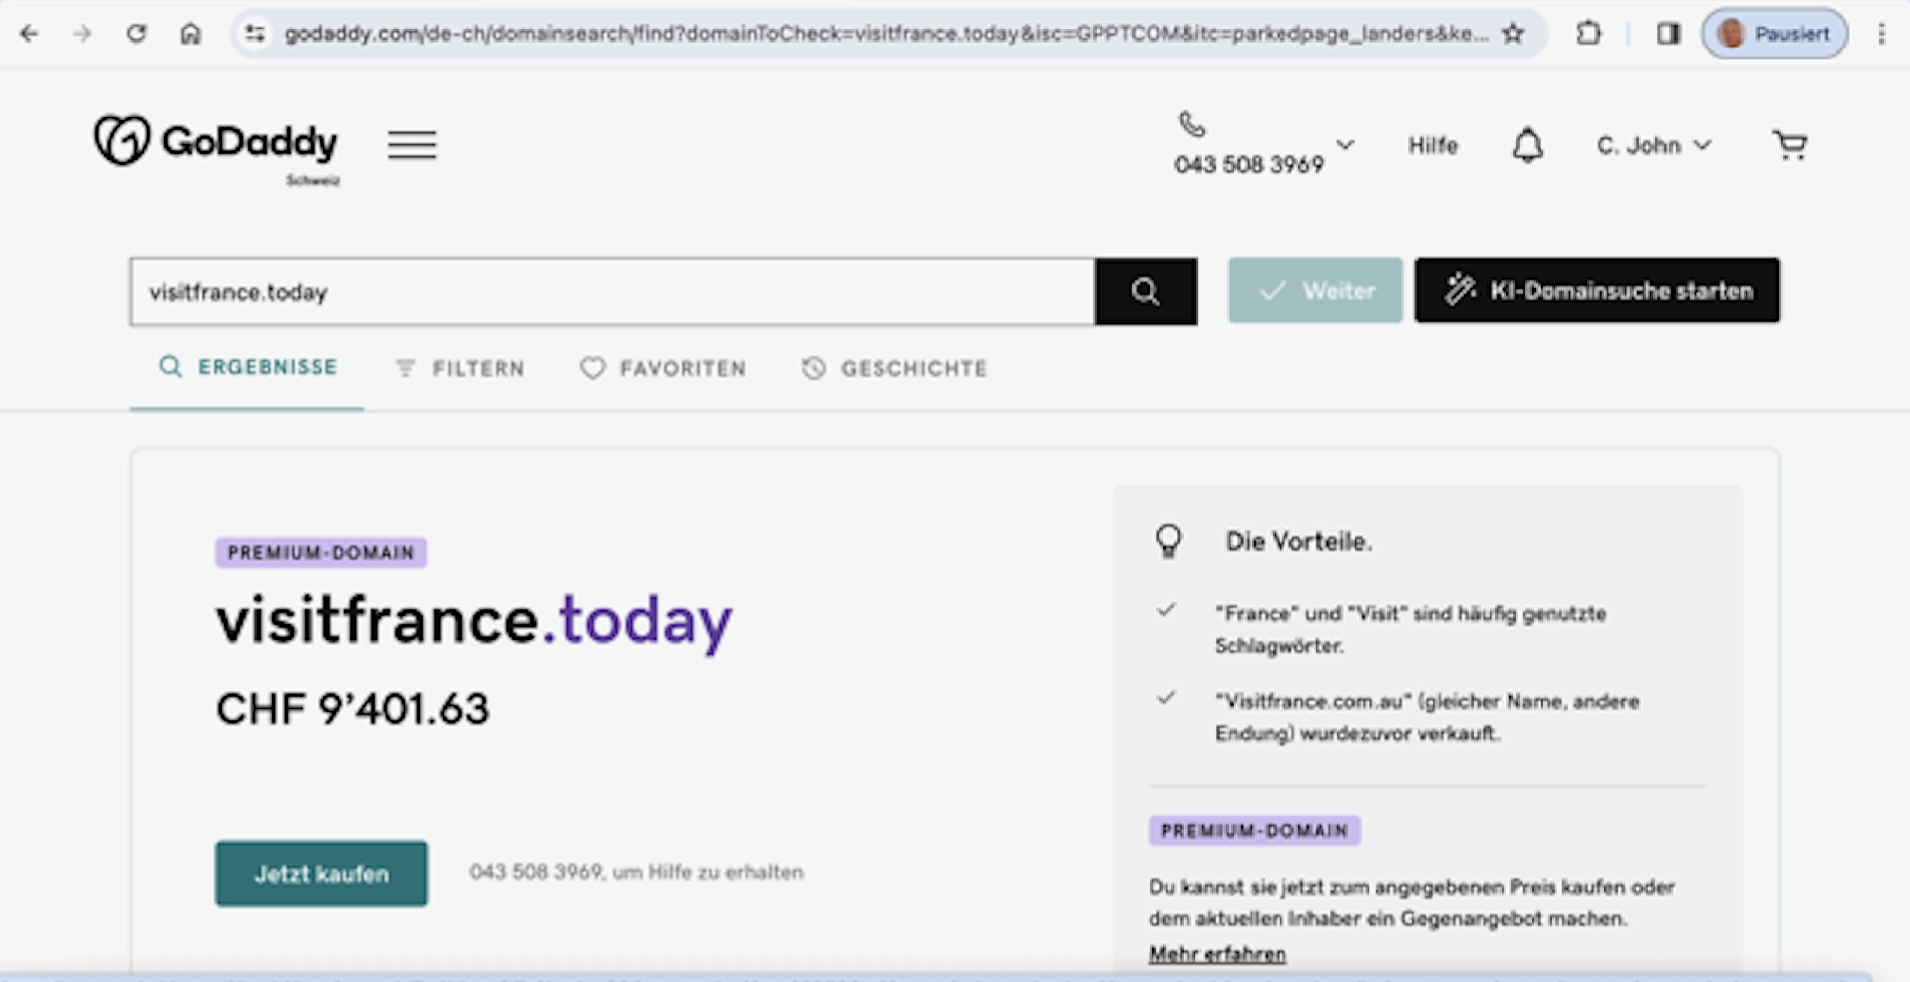View site information icon in address bar
This screenshot has height=982, width=1910.
[x=256, y=34]
